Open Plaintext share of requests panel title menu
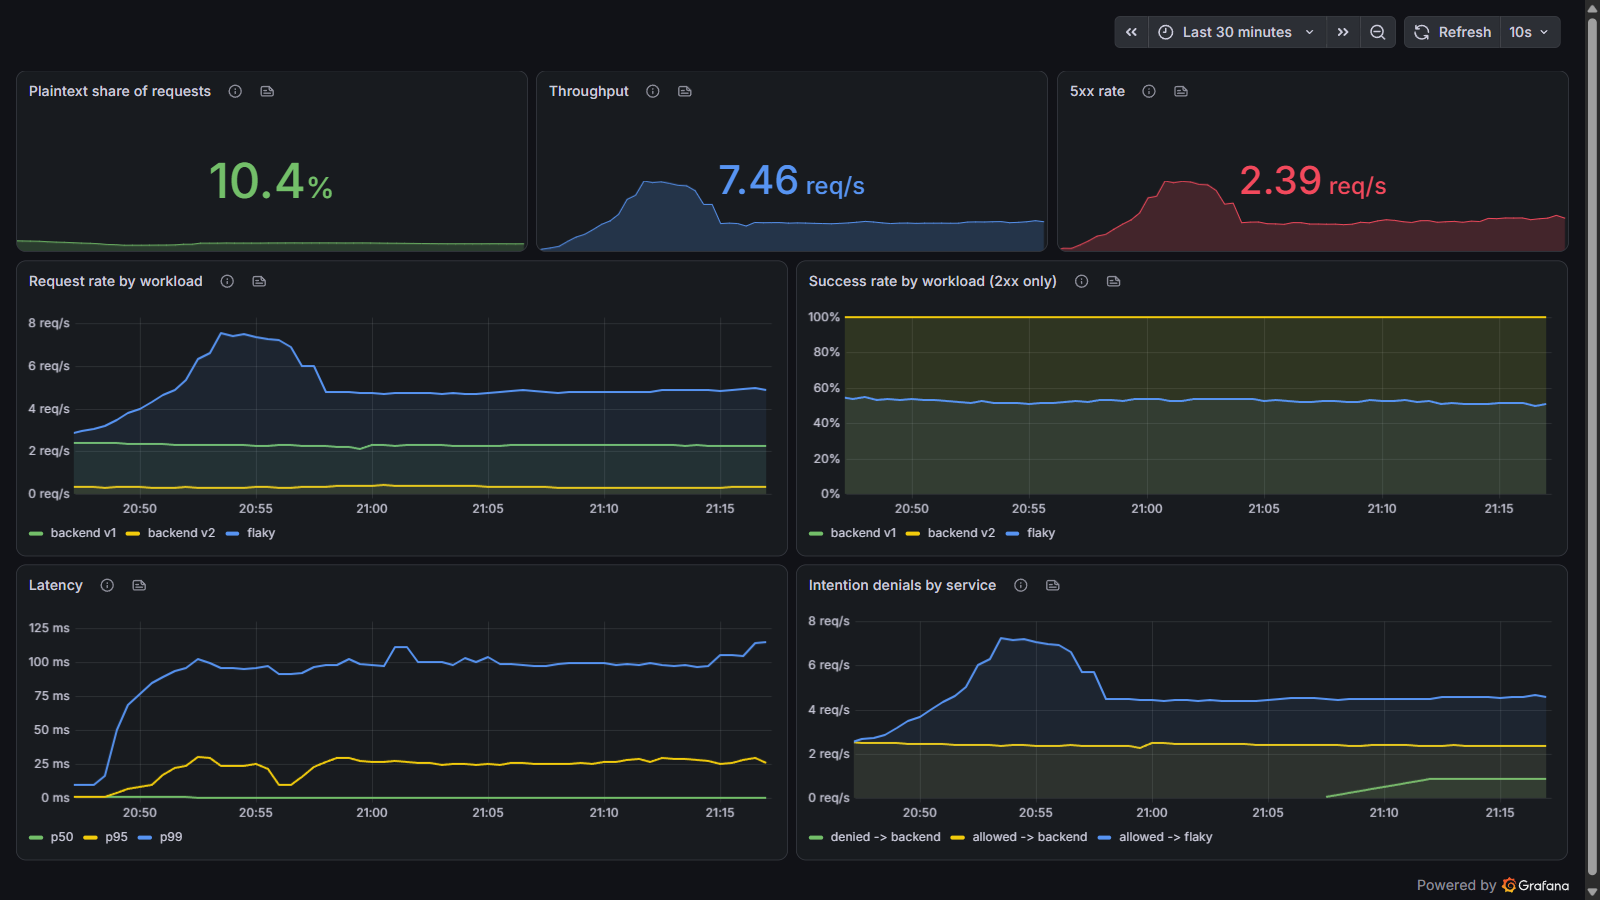The image size is (1600, 900). tap(120, 91)
